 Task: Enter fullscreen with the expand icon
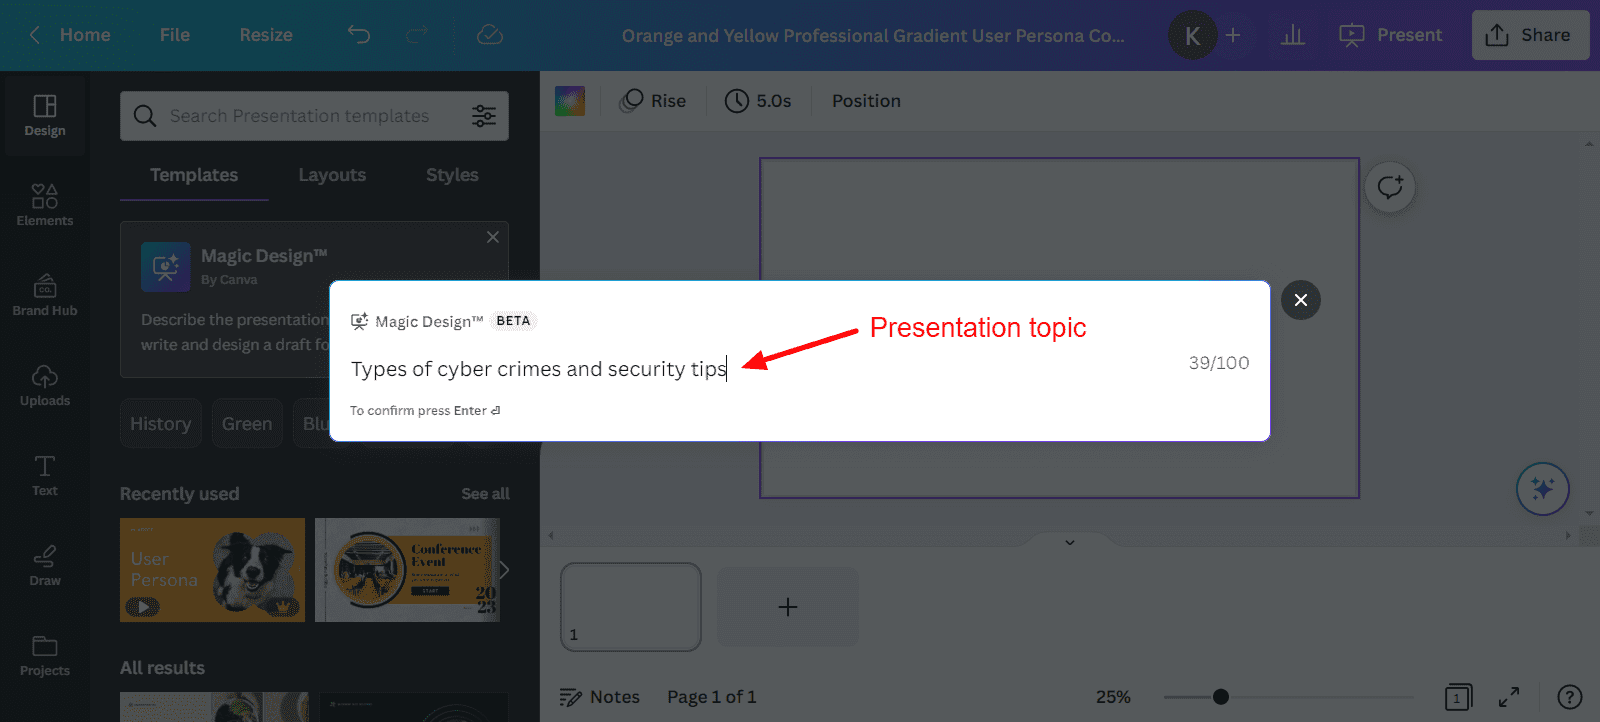[x=1509, y=697]
